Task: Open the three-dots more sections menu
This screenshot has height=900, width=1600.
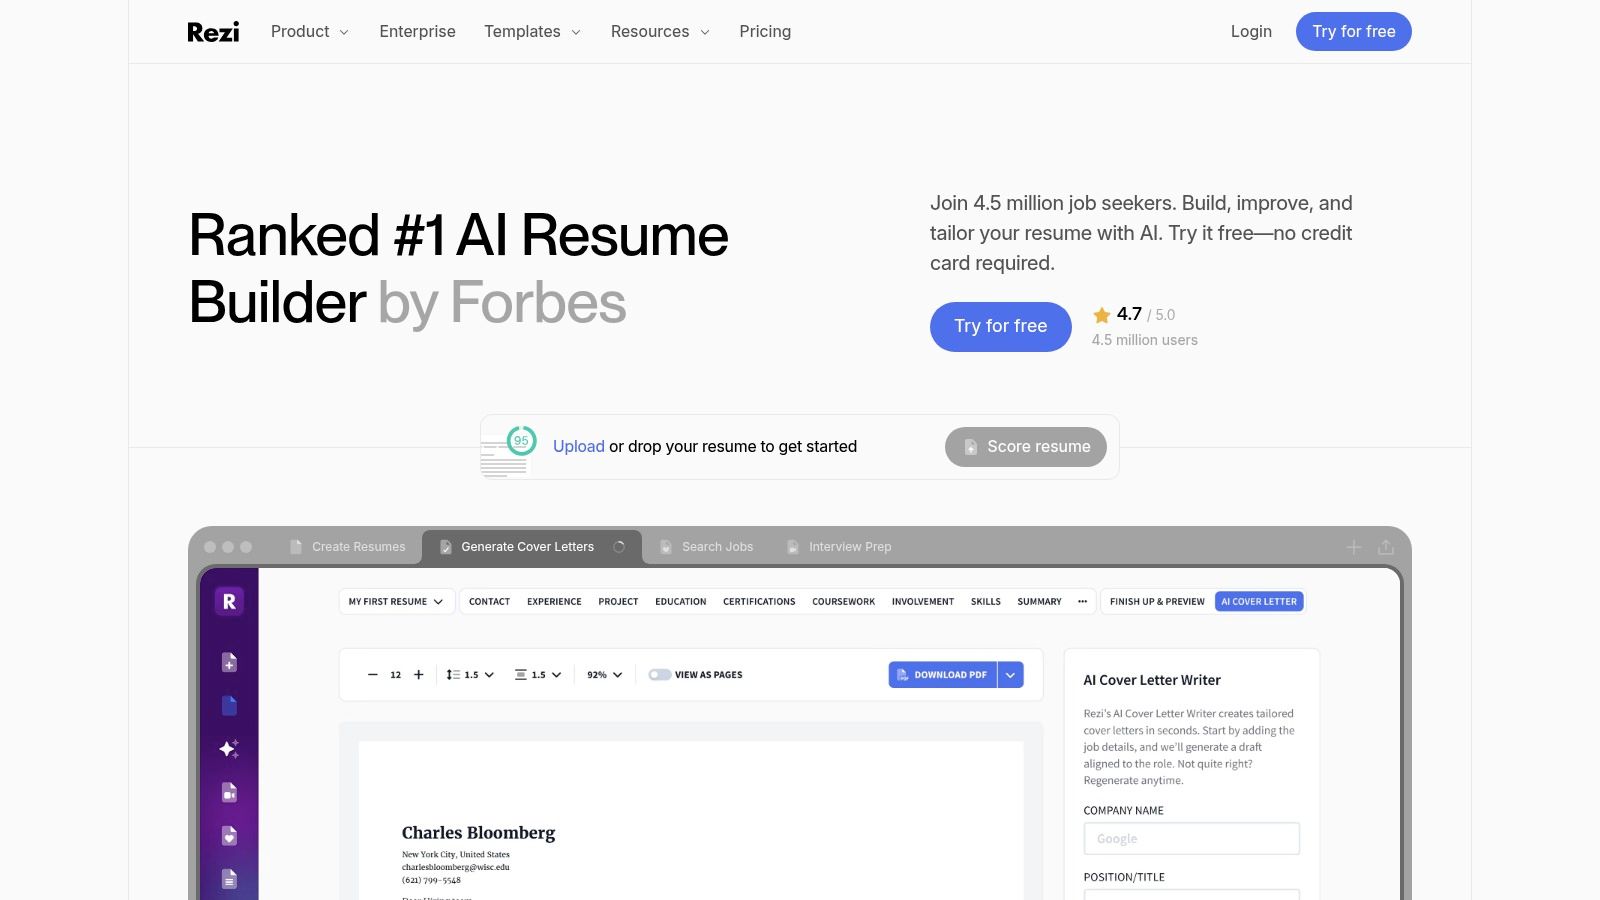Action: coord(1082,602)
